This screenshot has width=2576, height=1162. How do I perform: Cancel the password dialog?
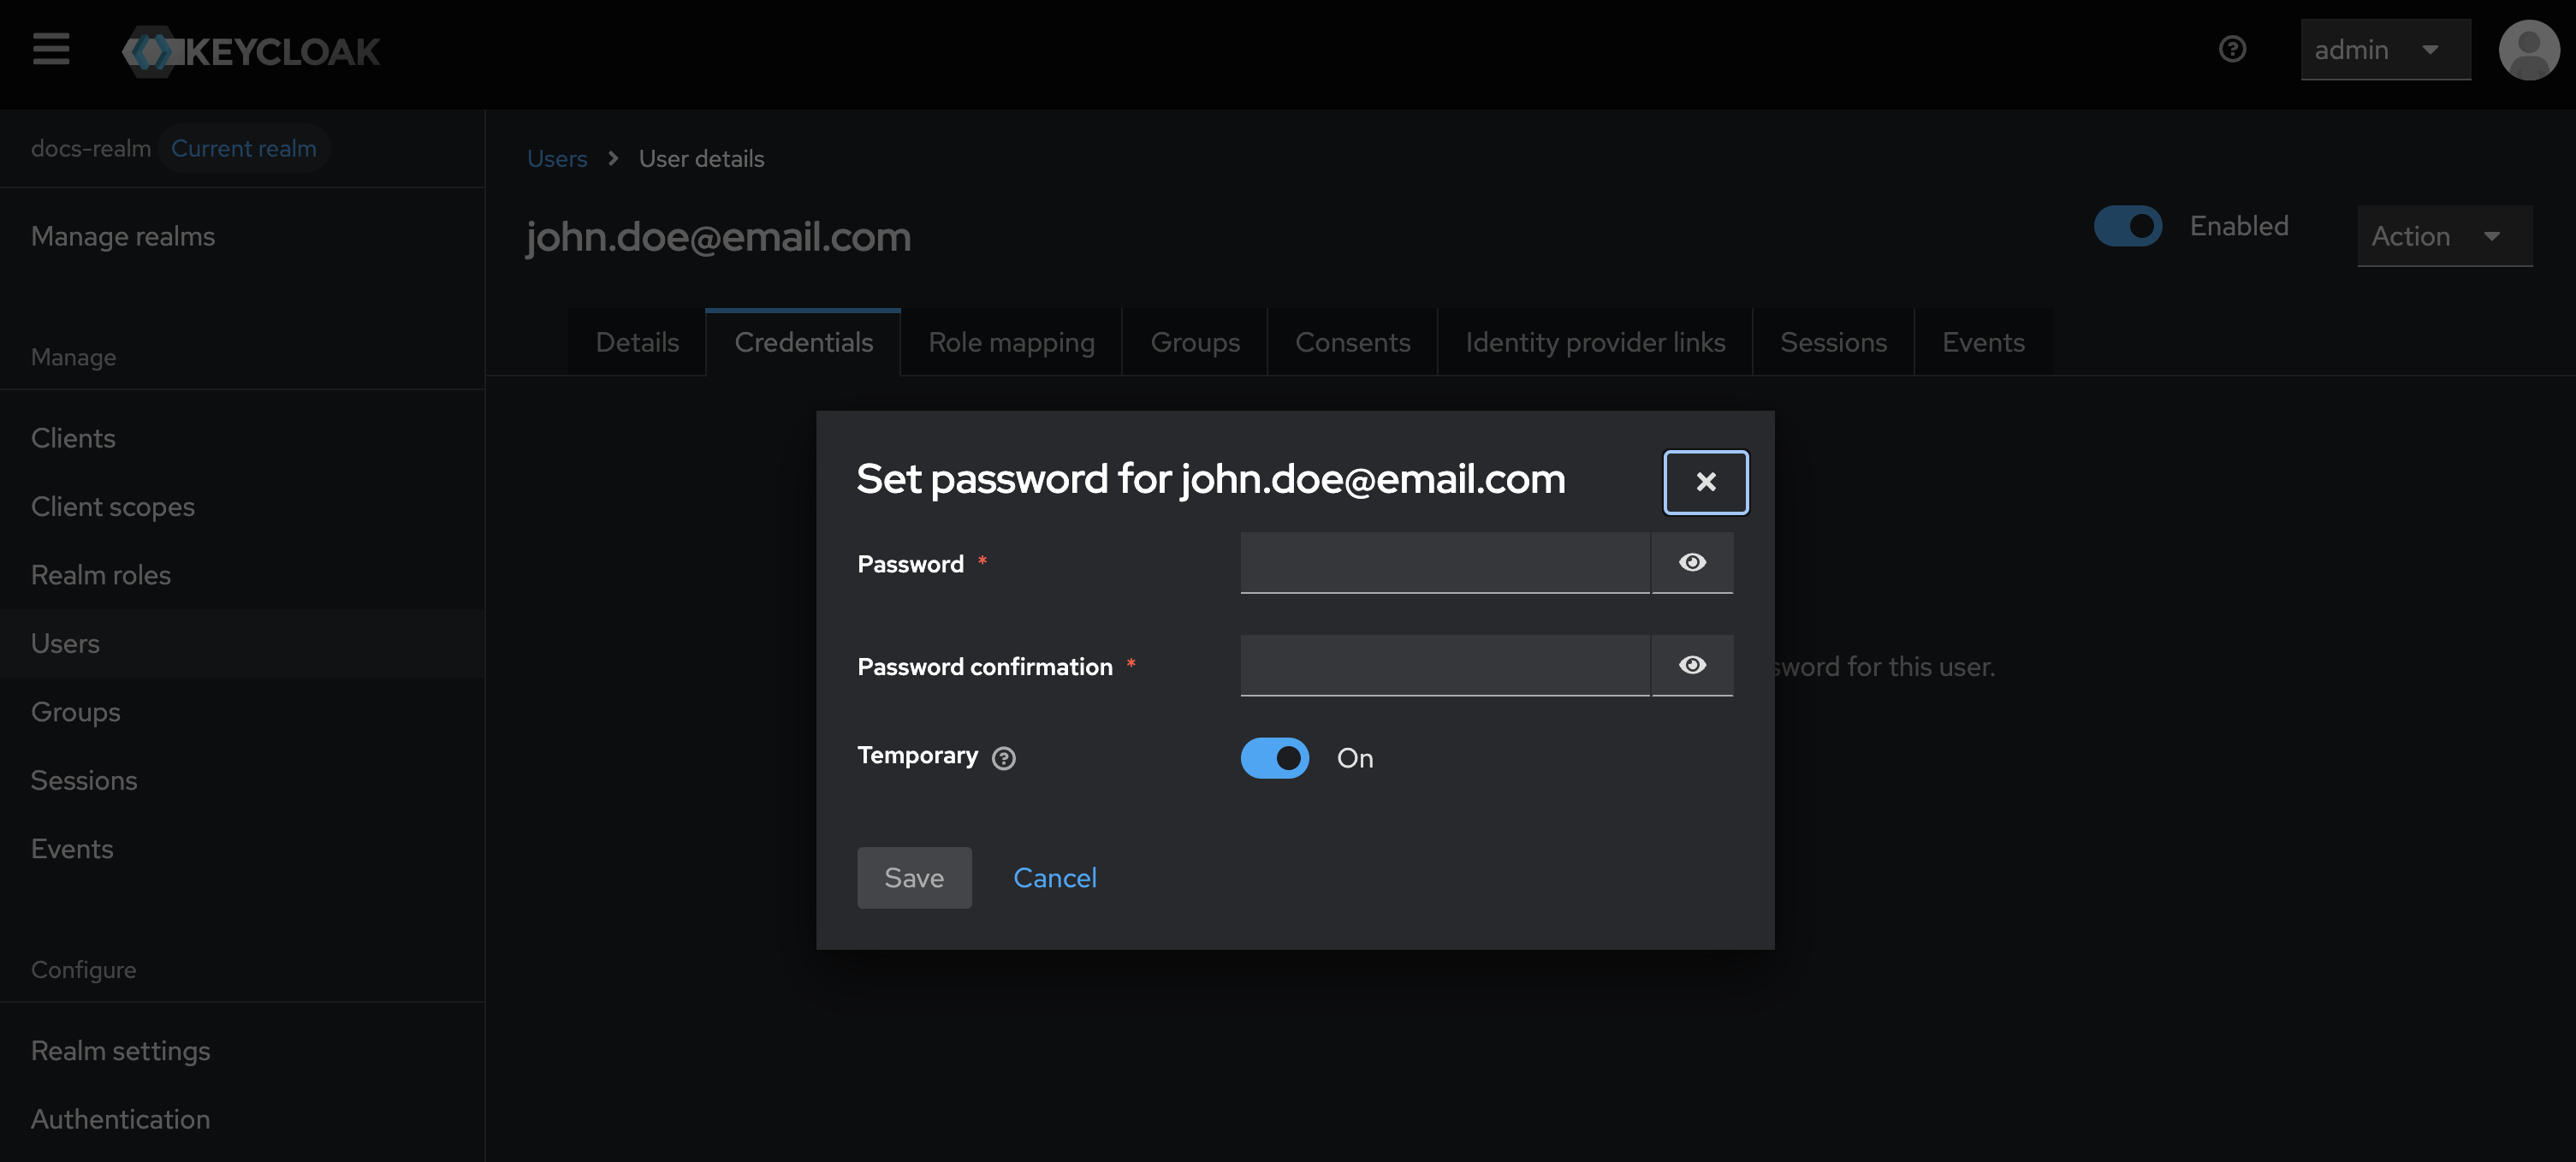tap(1054, 878)
